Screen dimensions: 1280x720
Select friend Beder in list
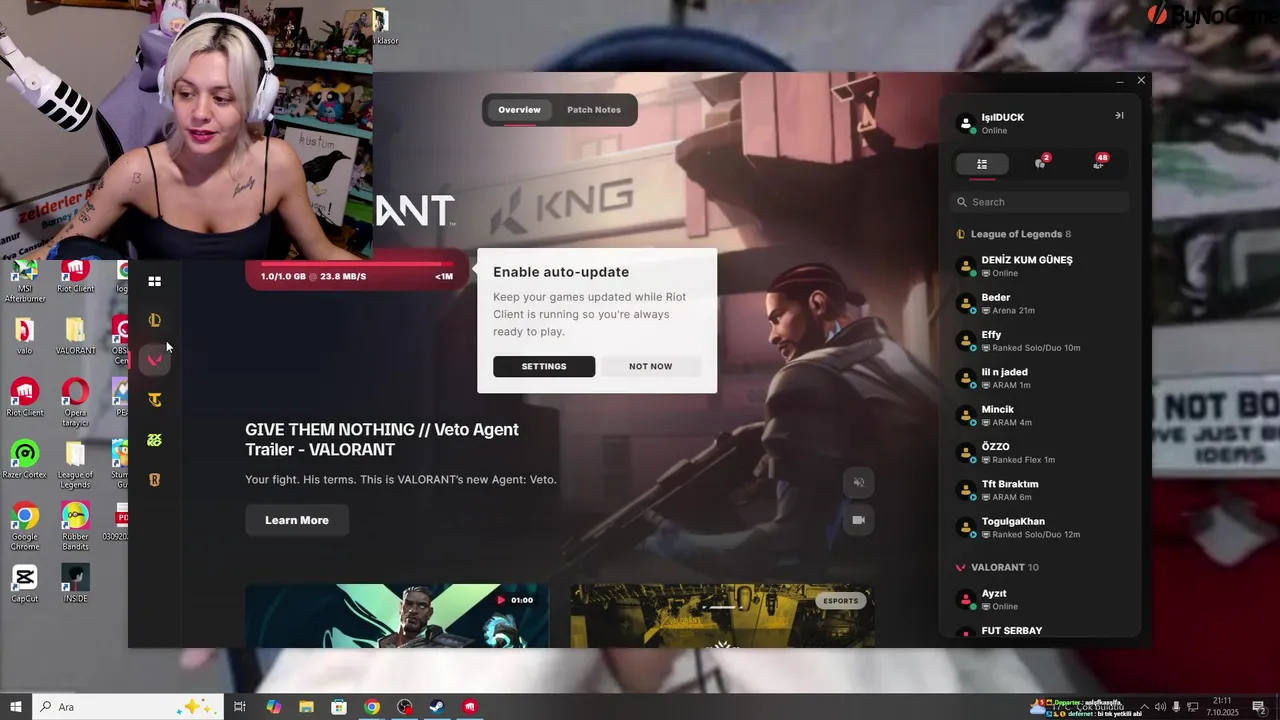click(1040, 303)
